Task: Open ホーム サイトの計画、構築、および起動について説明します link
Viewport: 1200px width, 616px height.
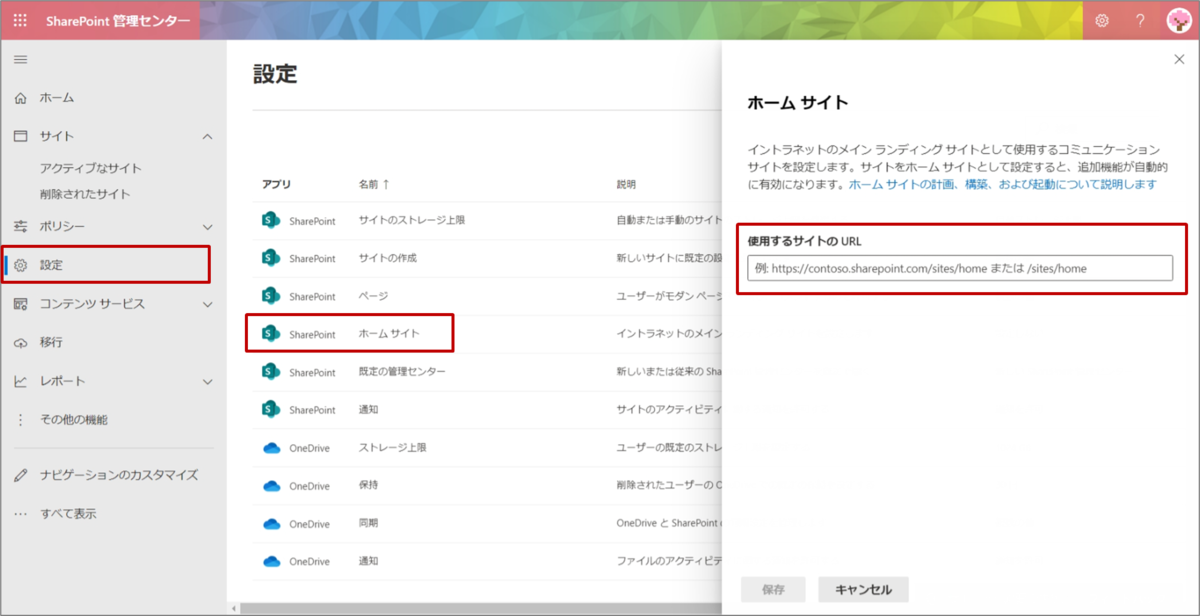Action: point(1003,185)
